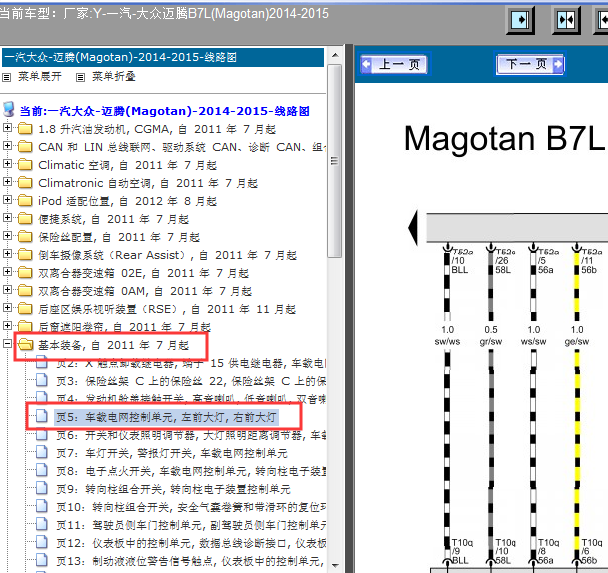This screenshot has width=608, height=573.
Task: Expand the 保险丝配置 folder
Action: [7, 236]
